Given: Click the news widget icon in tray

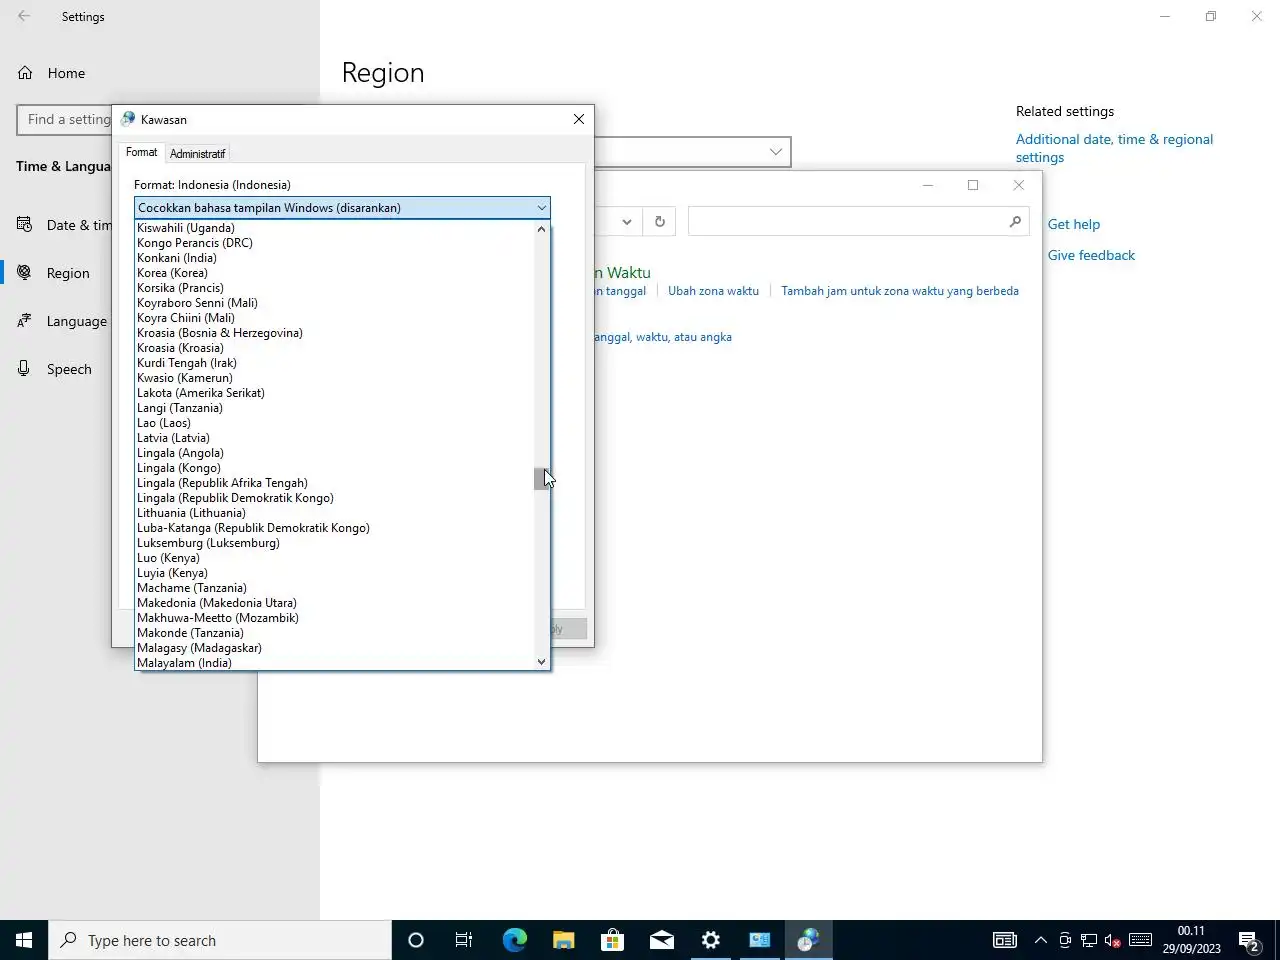Looking at the screenshot, I should tap(1004, 940).
